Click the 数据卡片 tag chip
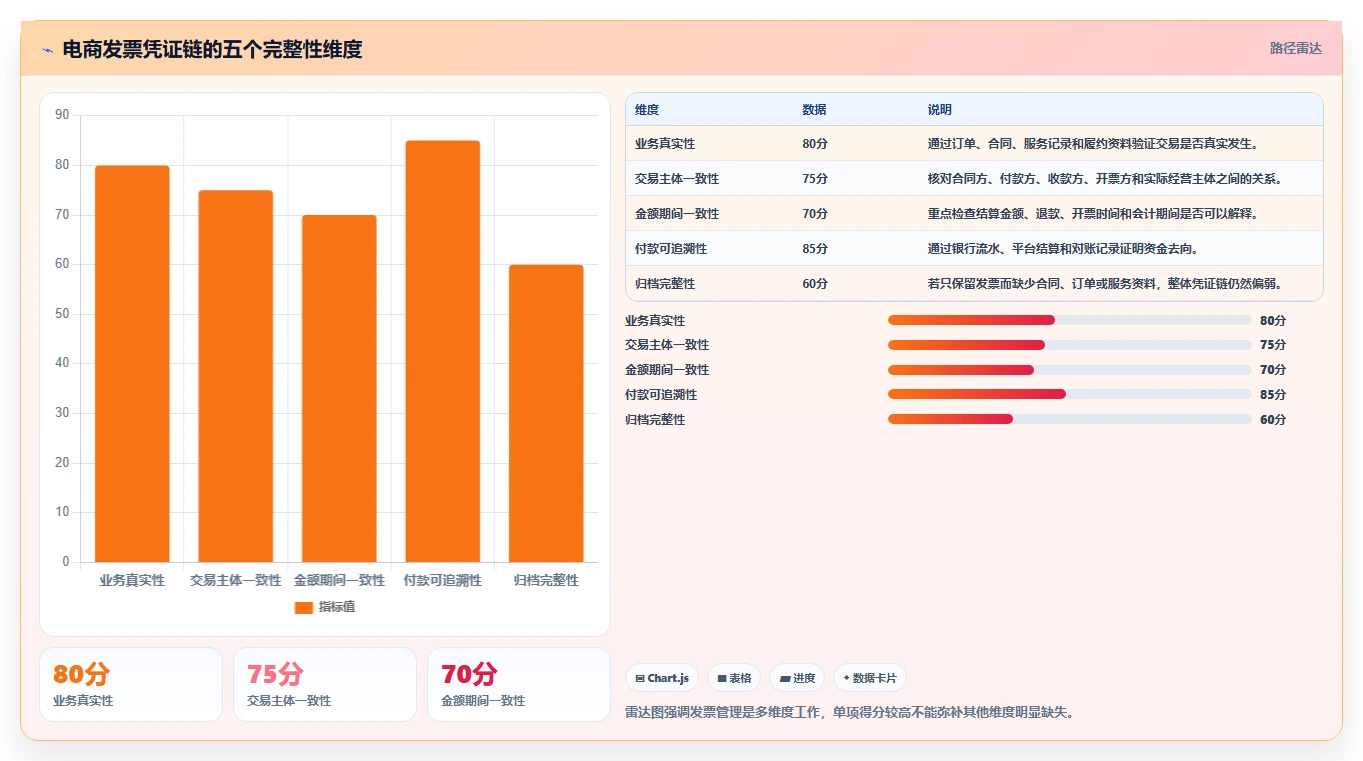 [870, 678]
